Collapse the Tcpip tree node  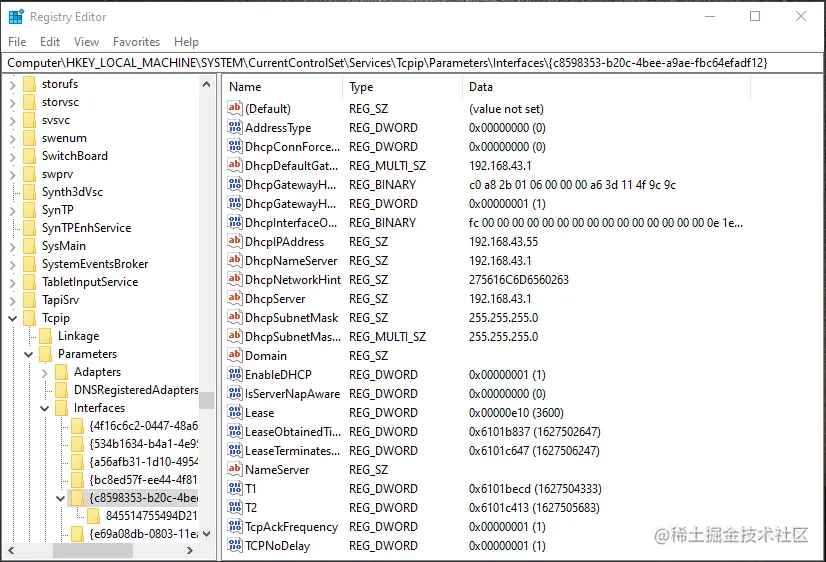pos(13,318)
